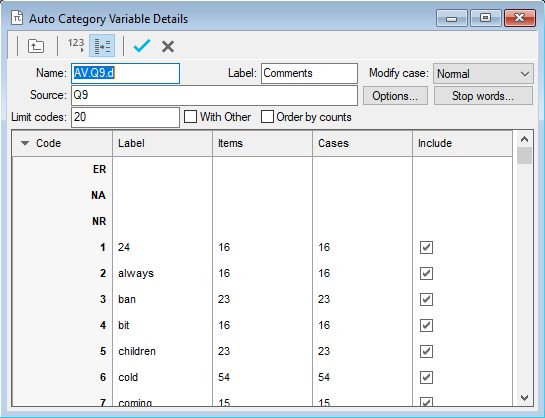Enable the With Other checkbox
Viewport: 545px width, 418px height.
coord(190,117)
